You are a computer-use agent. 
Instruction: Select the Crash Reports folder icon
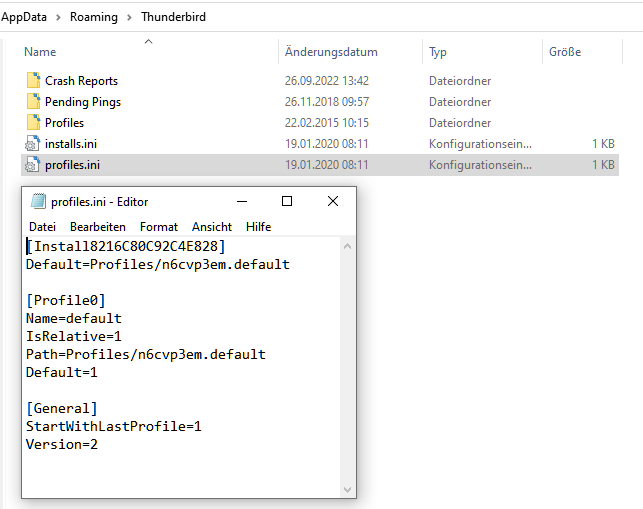click(x=33, y=80)
